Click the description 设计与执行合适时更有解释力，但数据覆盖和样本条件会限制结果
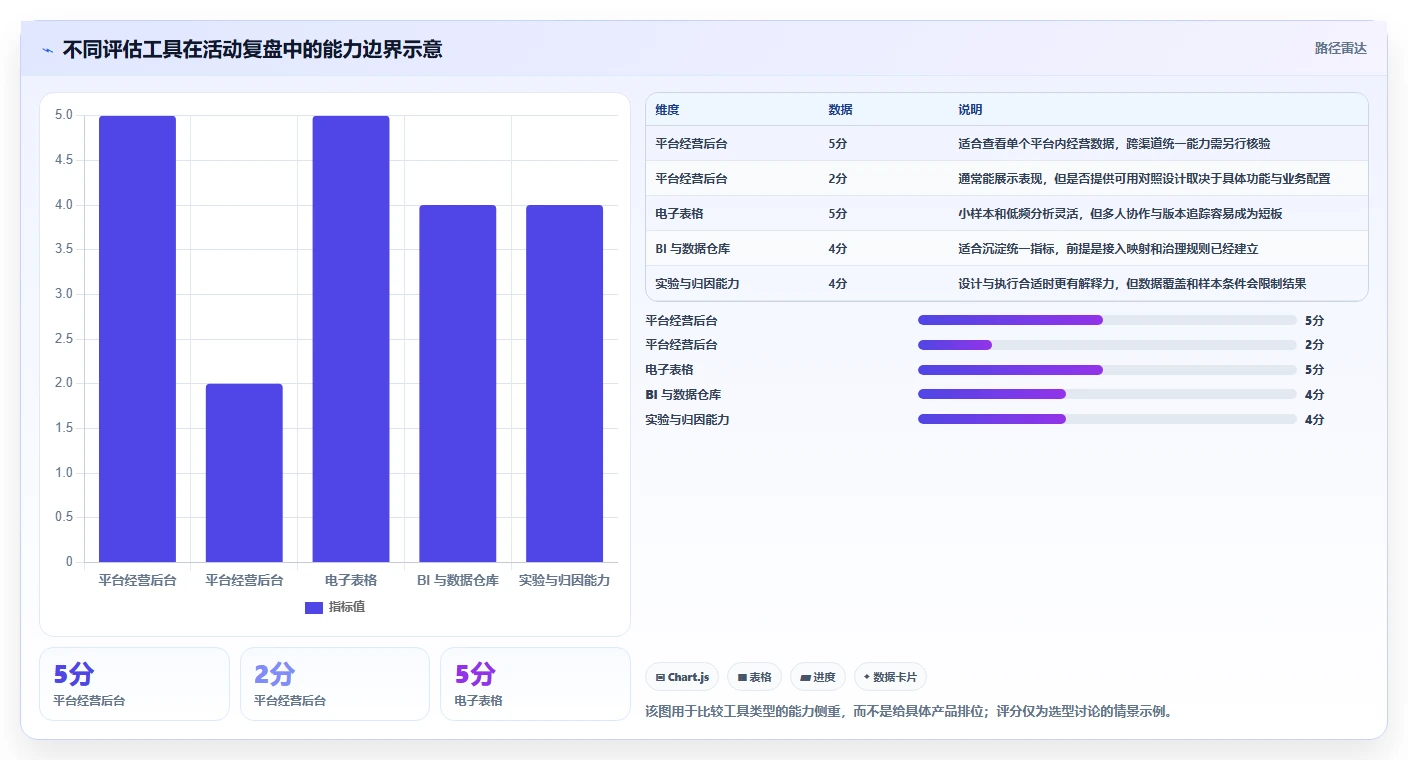This screenshot has height=760, width=1408. [1132, 284]
